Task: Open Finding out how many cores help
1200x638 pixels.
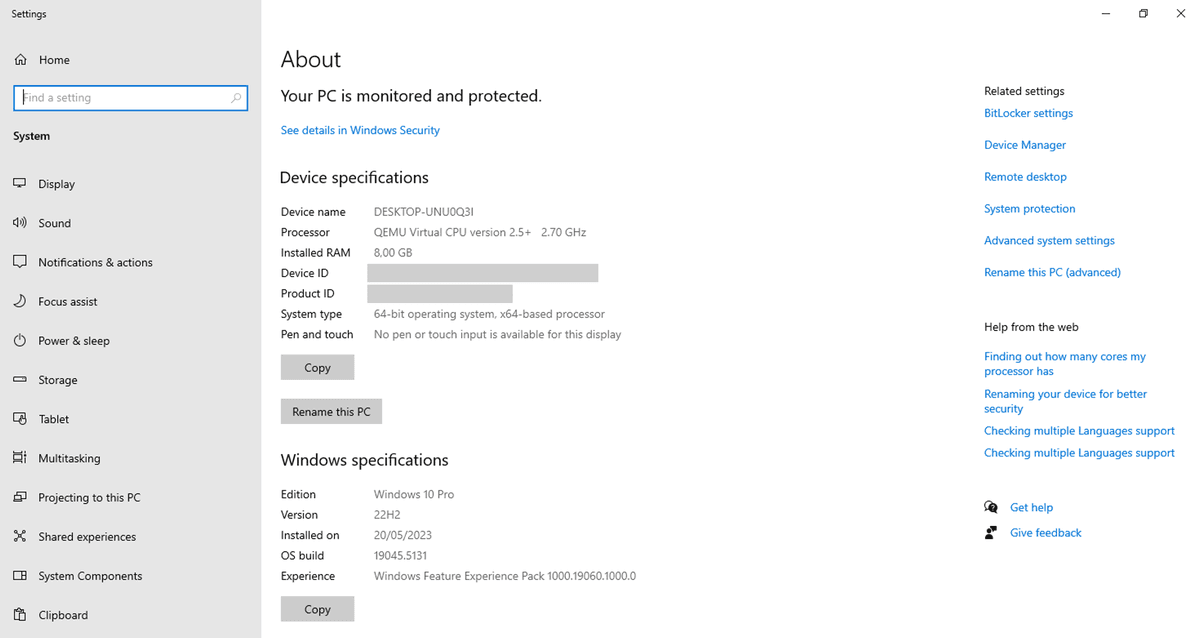Action: point(1065,364)
